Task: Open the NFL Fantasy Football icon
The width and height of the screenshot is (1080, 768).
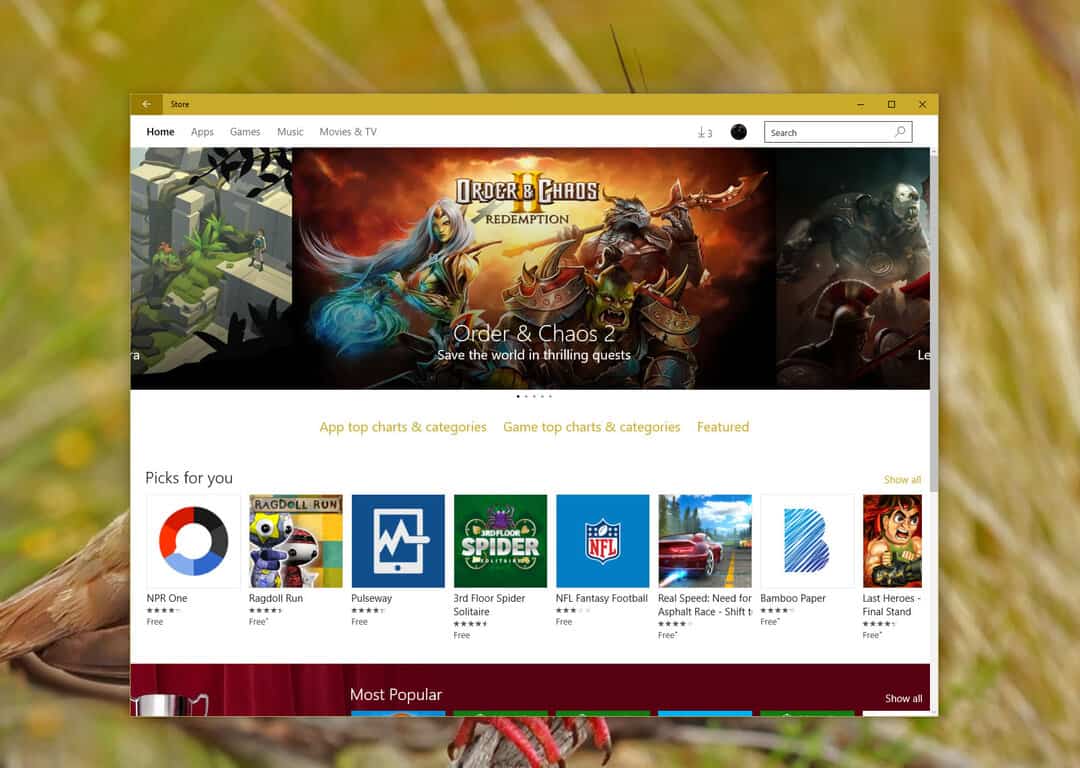Action: pos(602,541)
